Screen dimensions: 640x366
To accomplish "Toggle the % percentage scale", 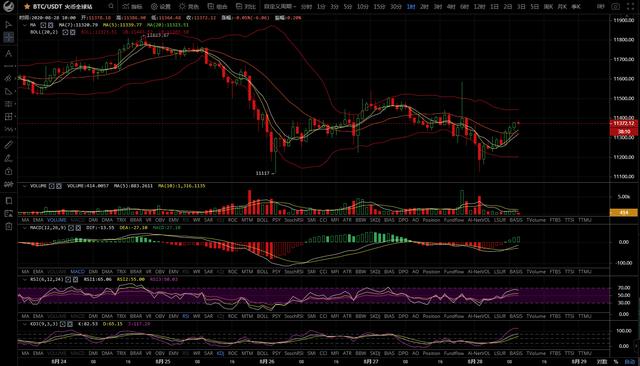I will [616, 362].
